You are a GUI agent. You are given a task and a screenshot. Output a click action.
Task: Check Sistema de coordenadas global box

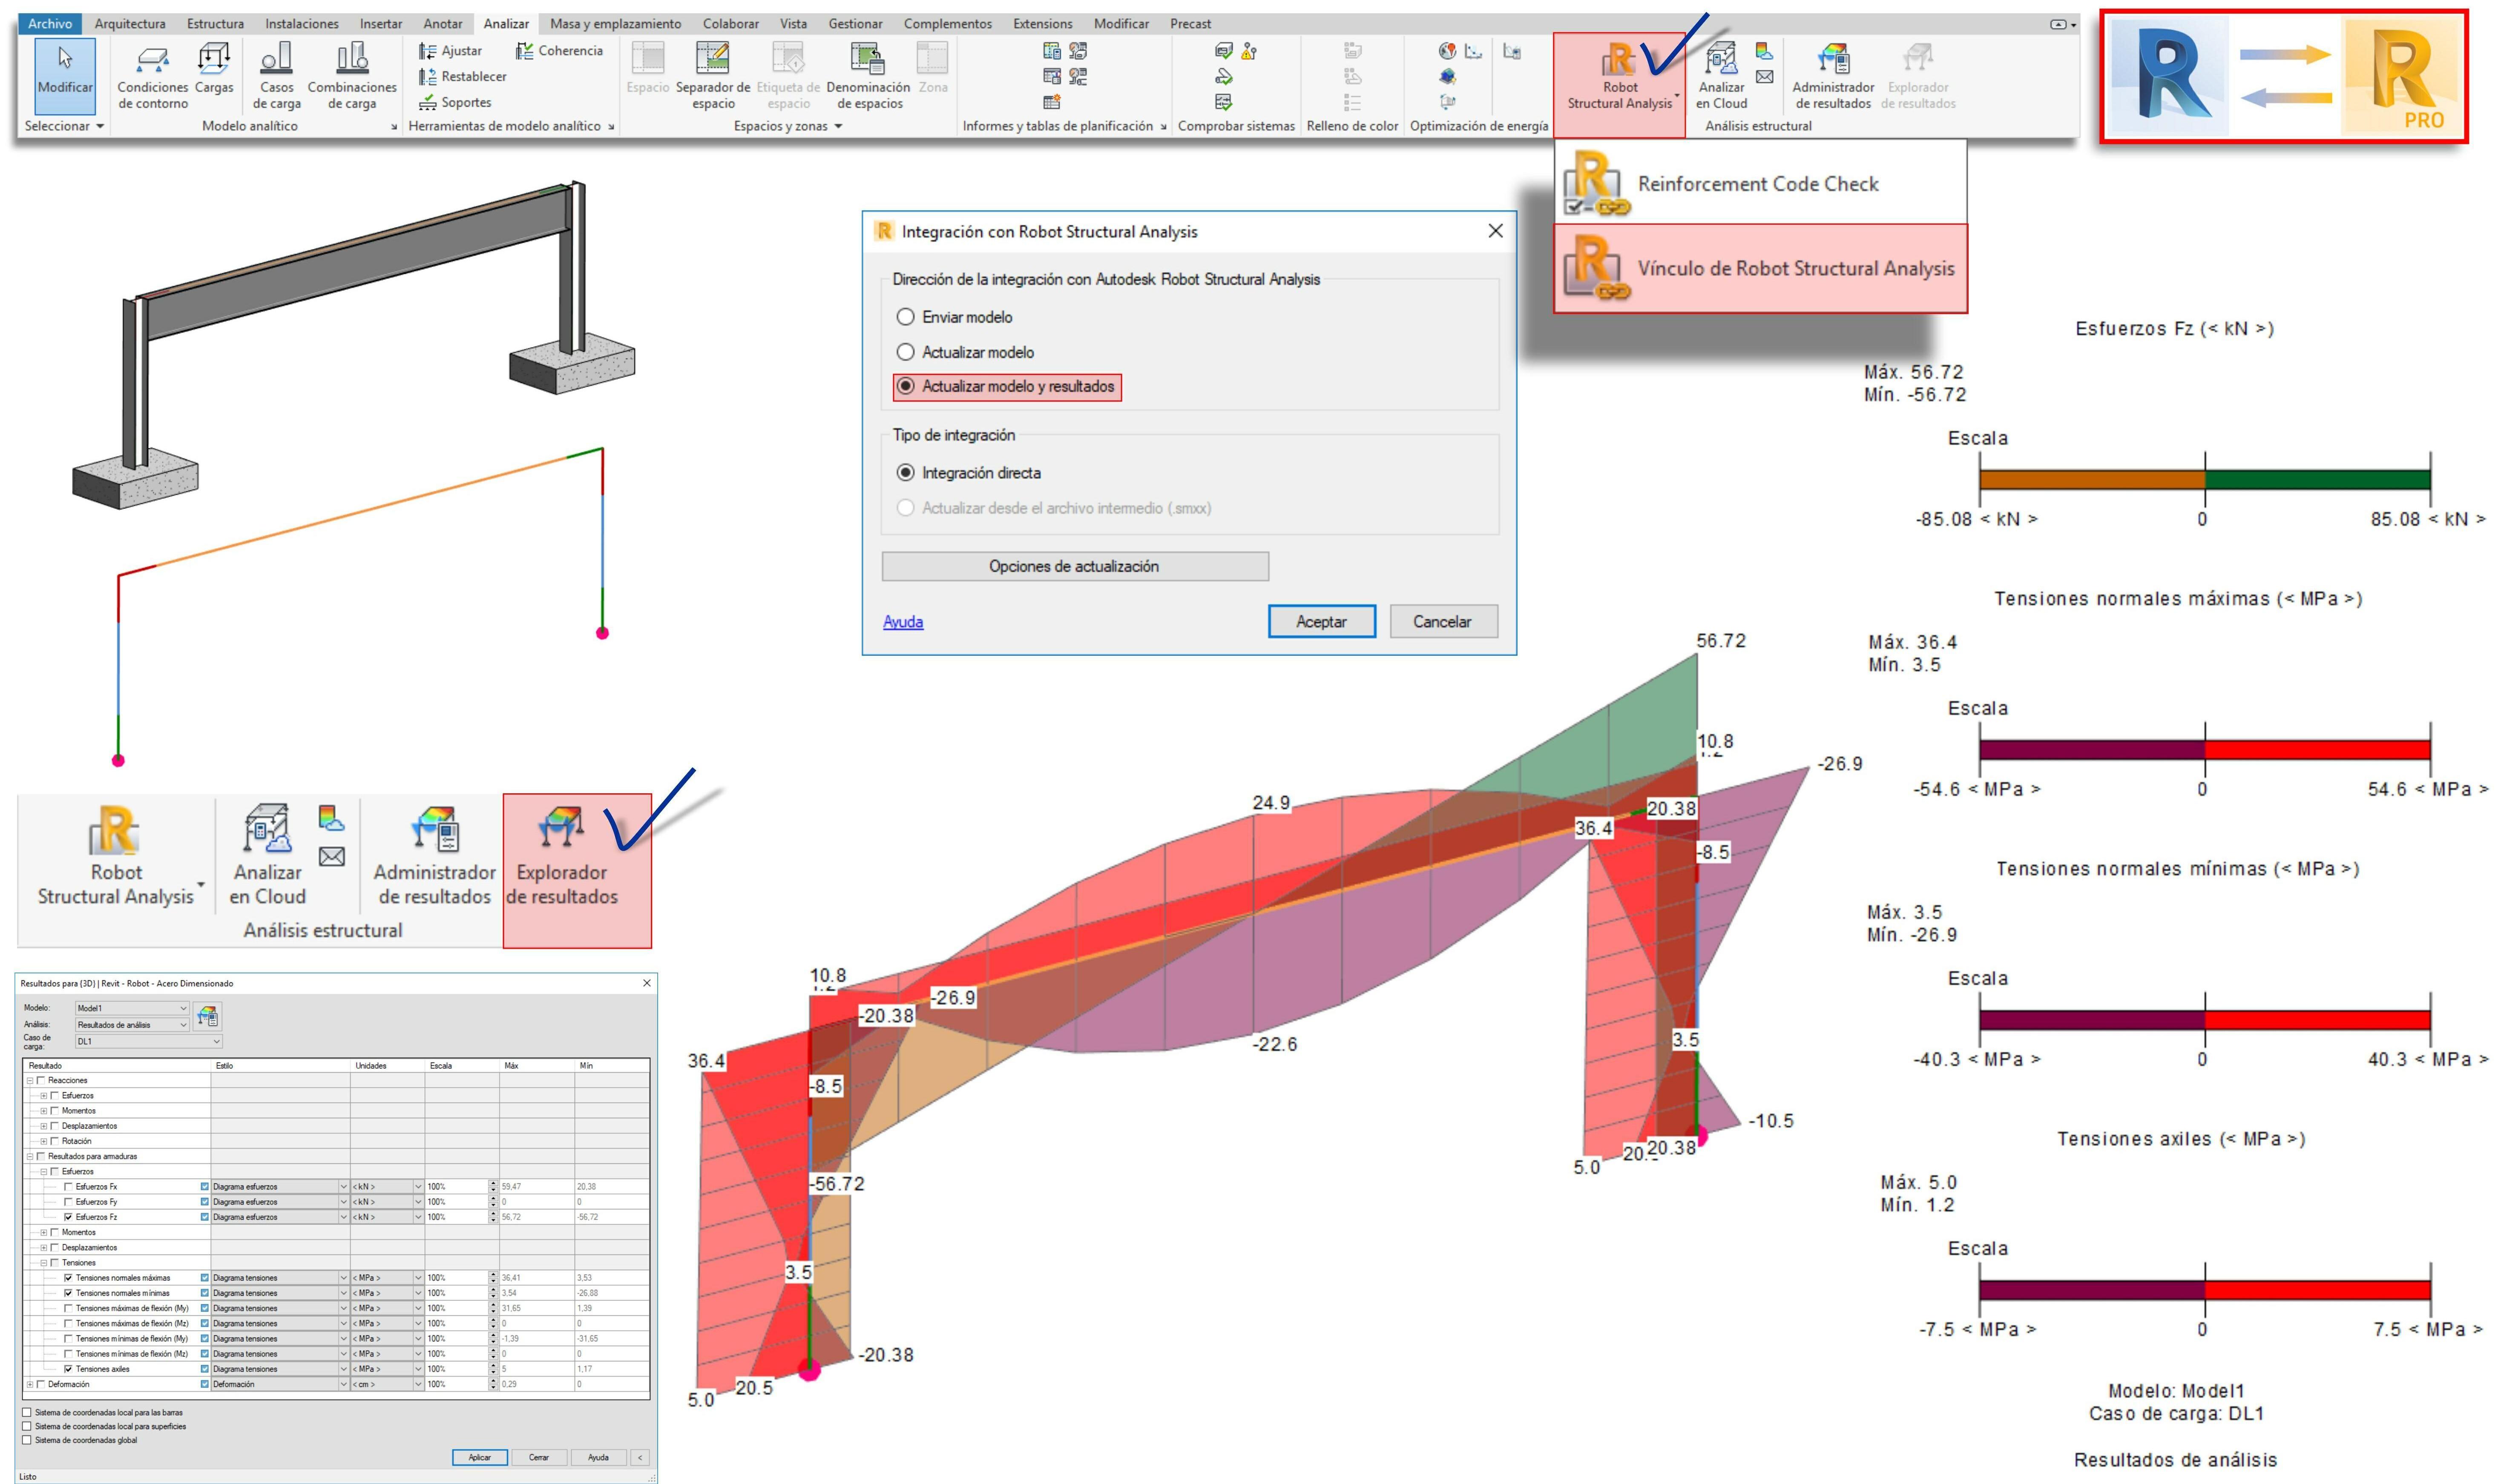27,1440
